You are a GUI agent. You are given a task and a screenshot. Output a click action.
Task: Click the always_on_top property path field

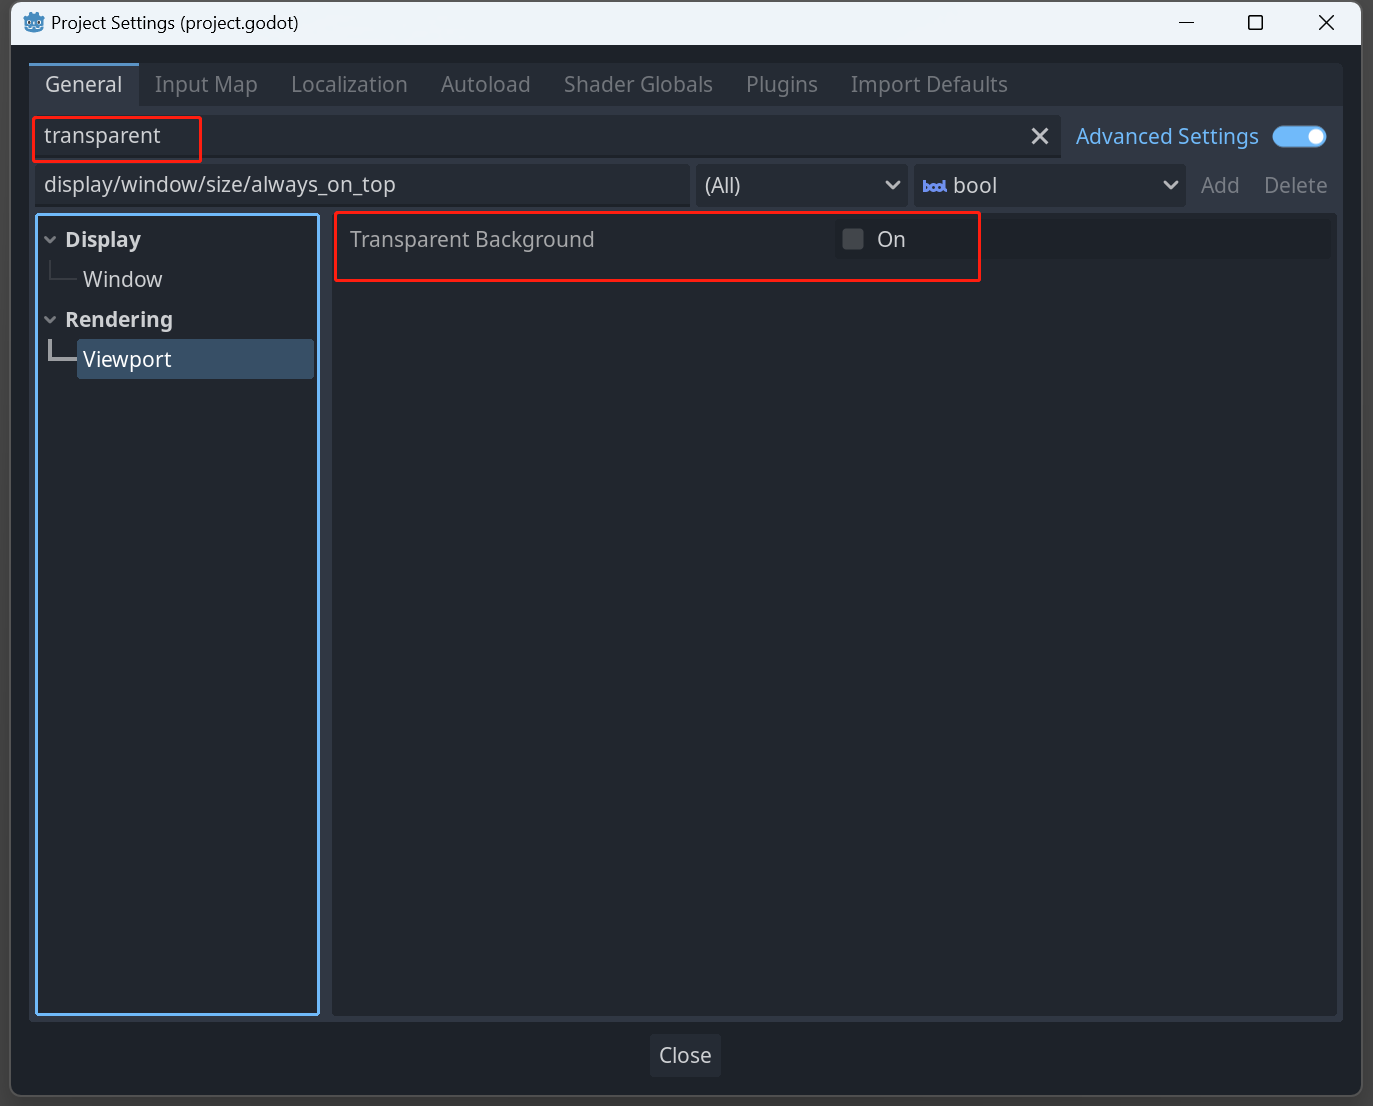[360, 185]
